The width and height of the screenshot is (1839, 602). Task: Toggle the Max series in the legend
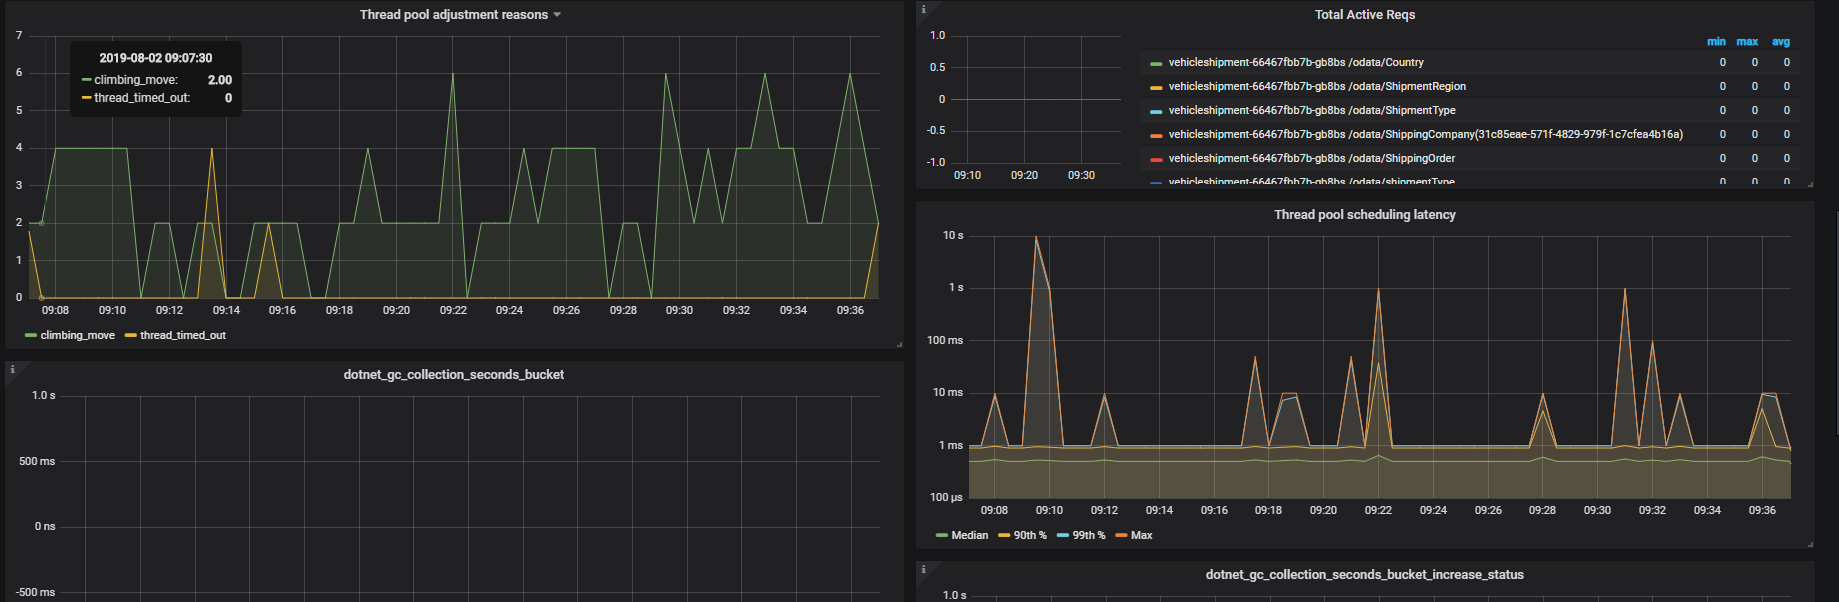[x=1141, y=536]
